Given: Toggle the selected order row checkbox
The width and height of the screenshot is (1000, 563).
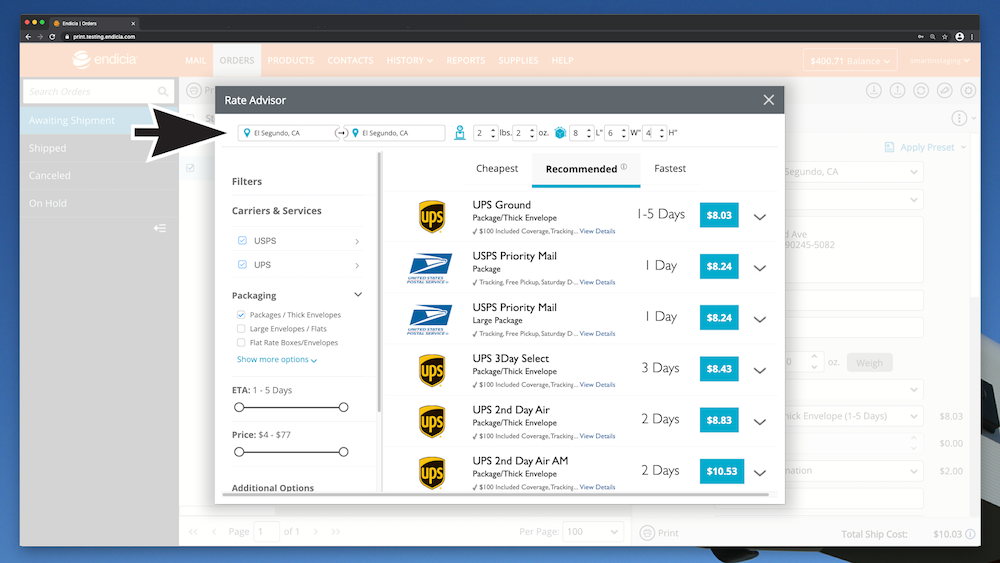Looking at the screenshot, I should tap(190, 168).
